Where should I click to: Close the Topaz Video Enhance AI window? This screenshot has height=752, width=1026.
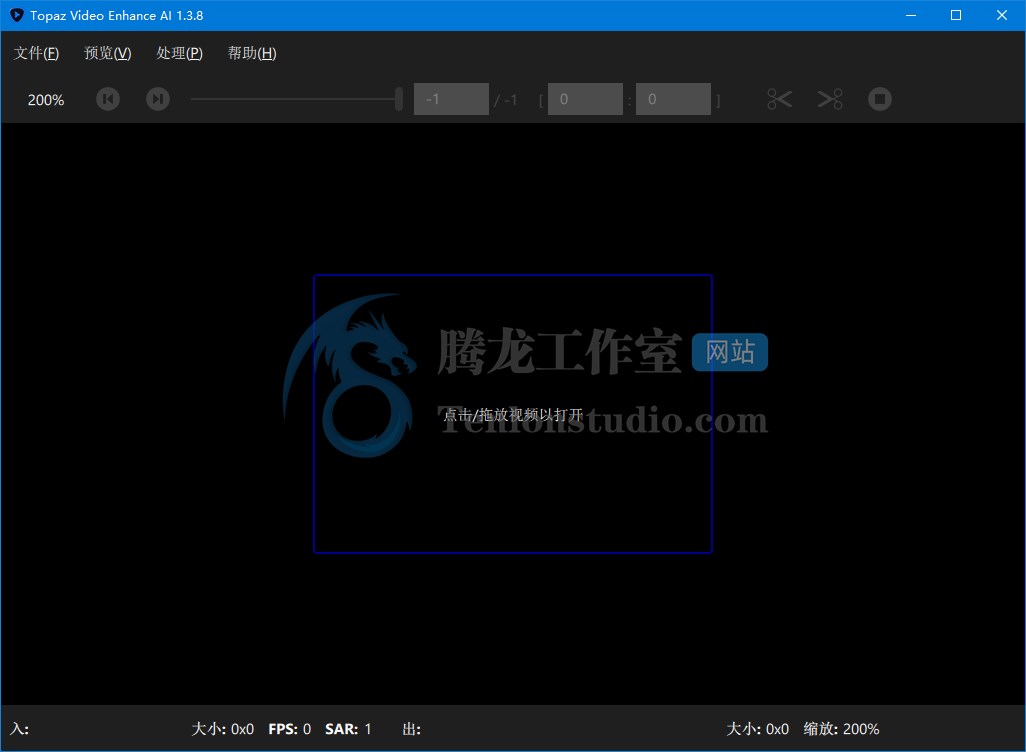coord(1002,15)
